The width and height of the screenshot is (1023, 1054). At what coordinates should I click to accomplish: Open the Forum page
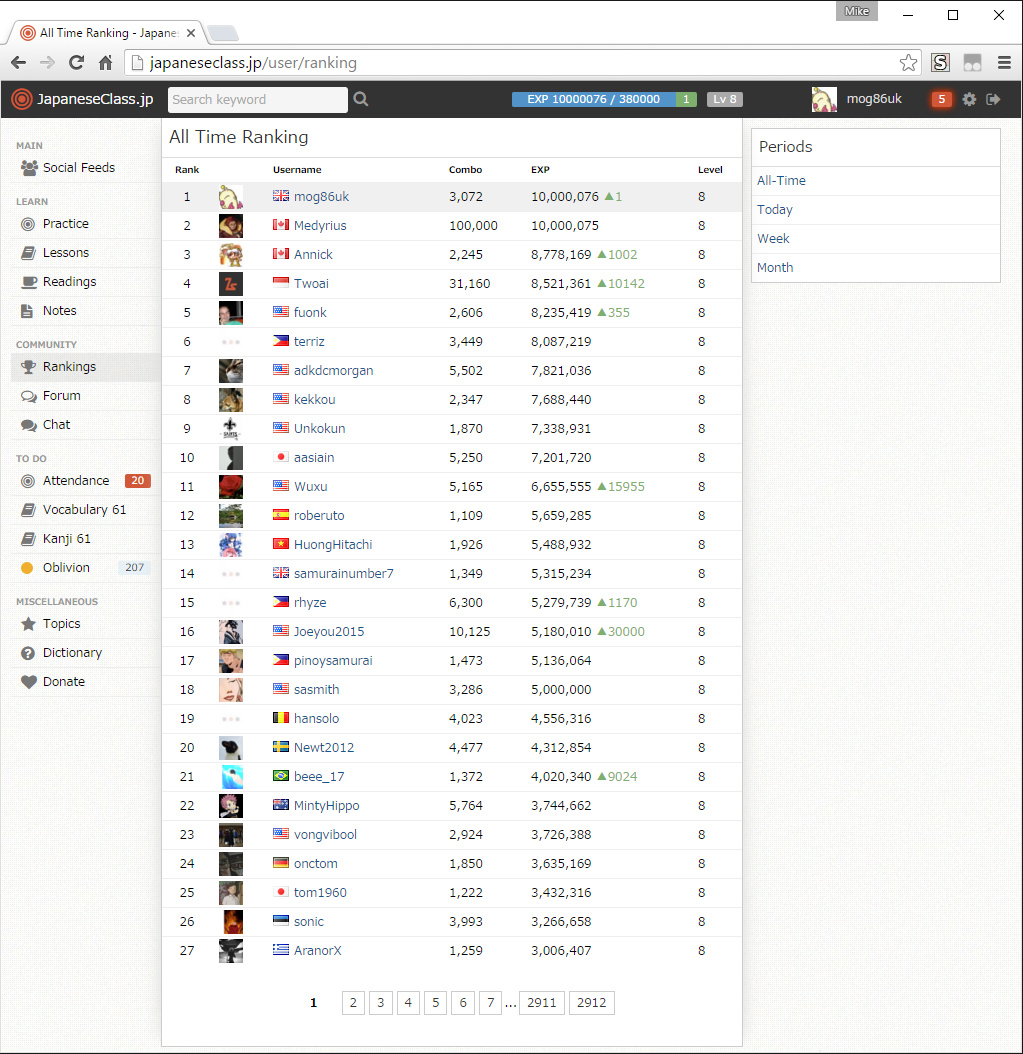tap(61, 396)
